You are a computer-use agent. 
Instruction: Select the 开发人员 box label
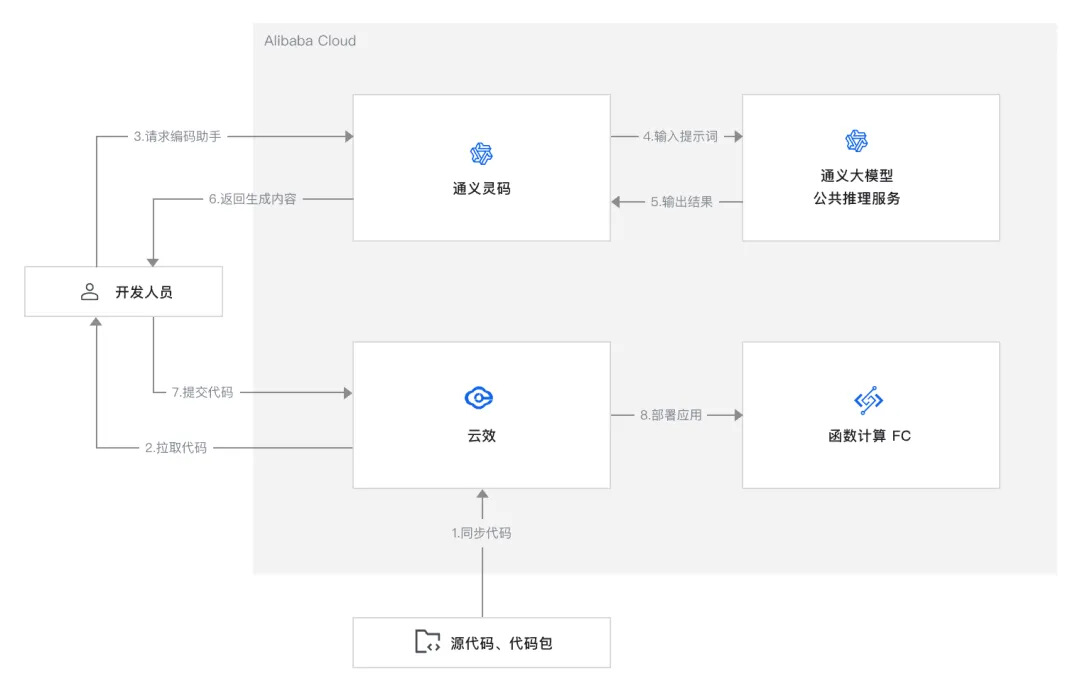[x=144, y=292]
